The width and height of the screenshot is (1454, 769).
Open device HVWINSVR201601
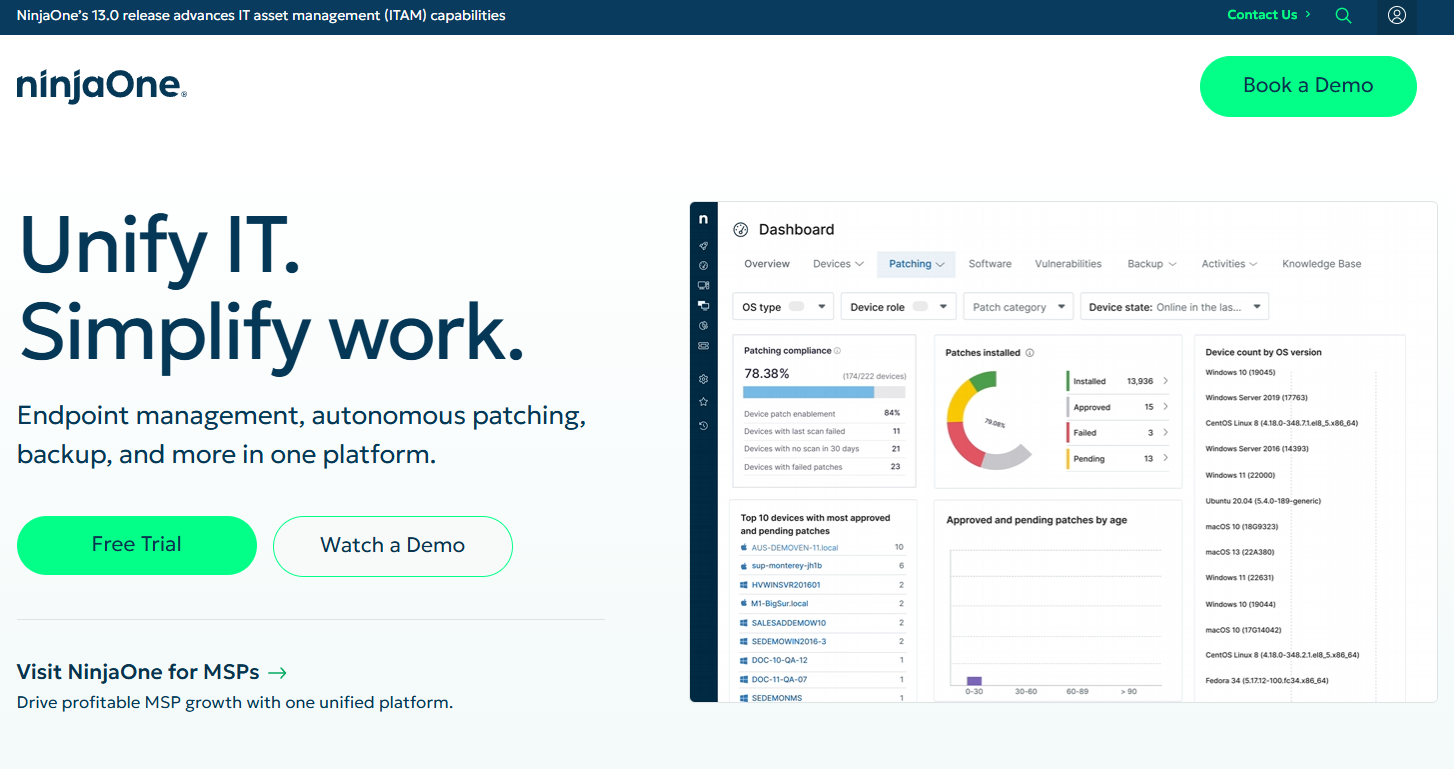point(786,585)
